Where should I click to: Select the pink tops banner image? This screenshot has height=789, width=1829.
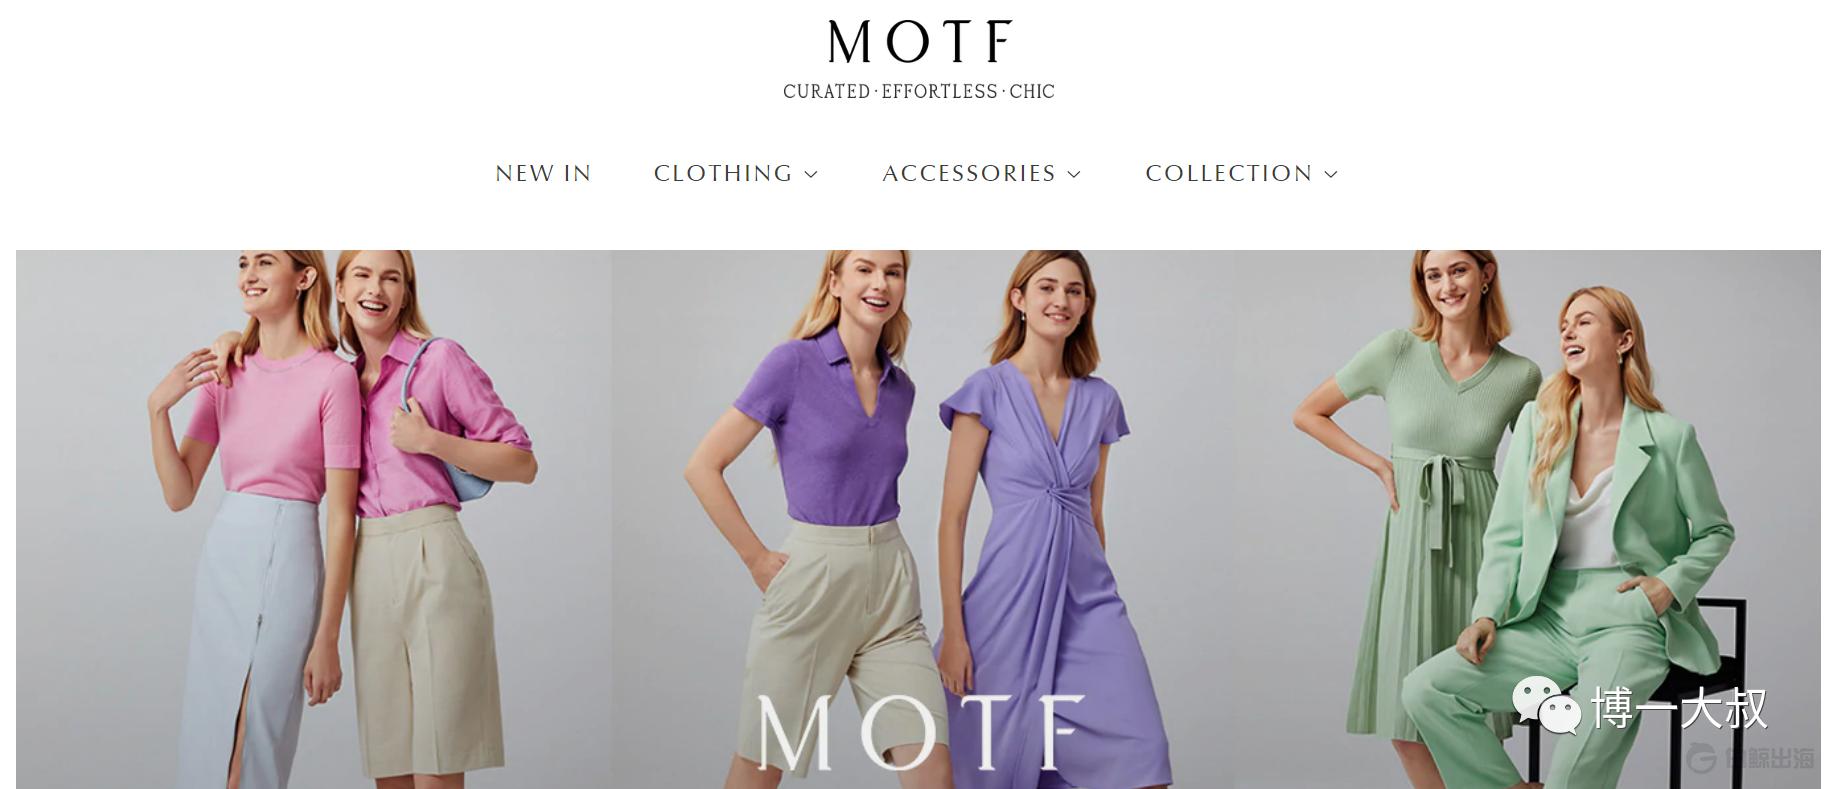tap(313, 519)
